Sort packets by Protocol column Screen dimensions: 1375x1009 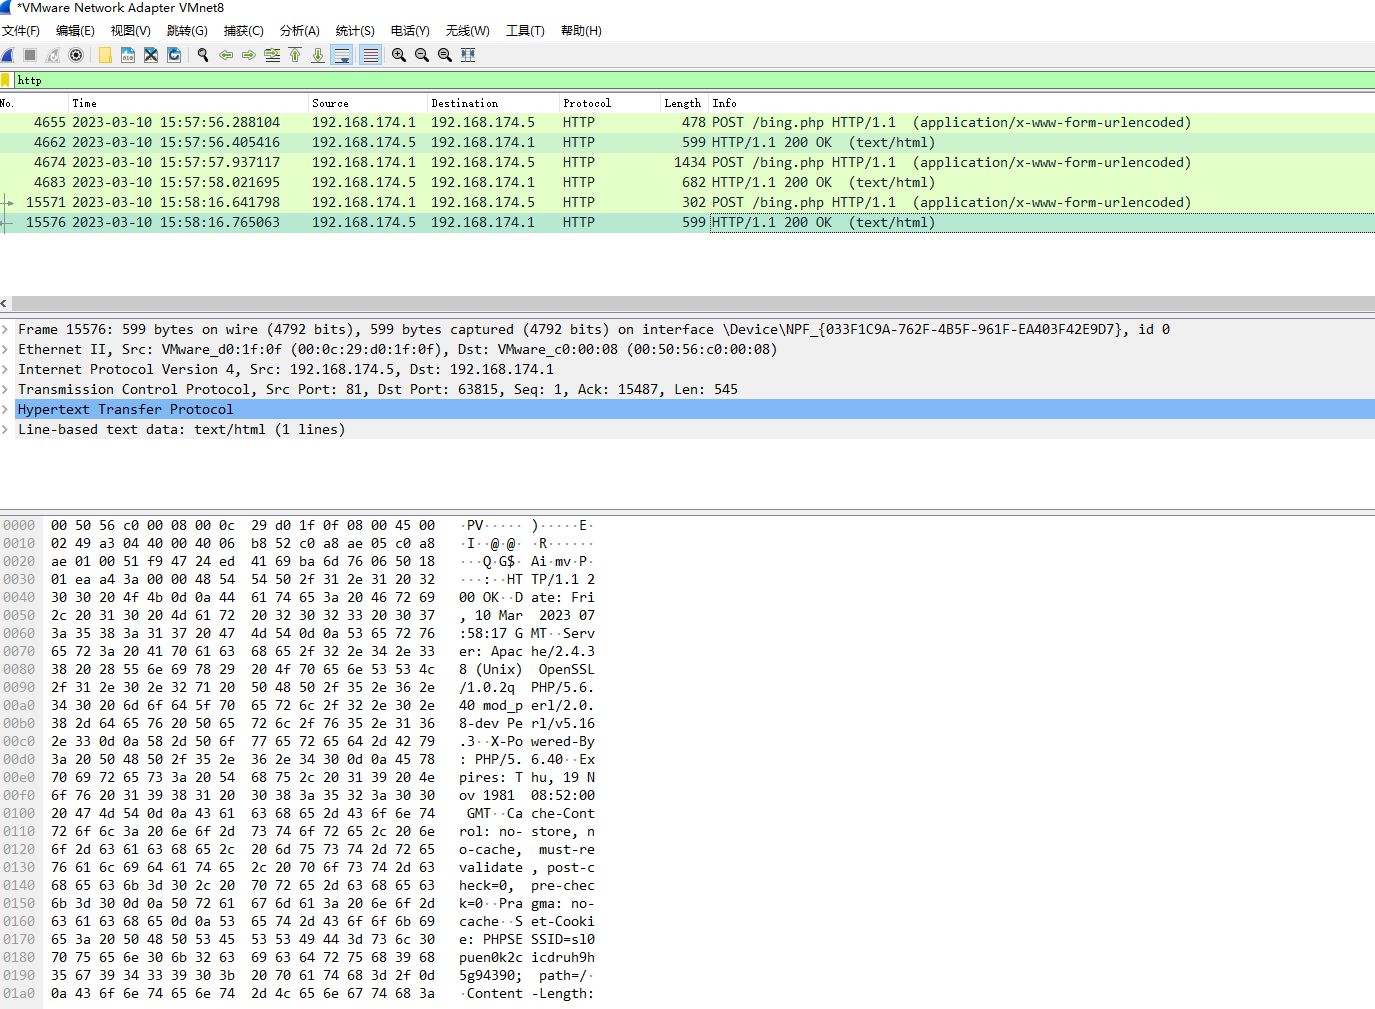coord(610,103)
